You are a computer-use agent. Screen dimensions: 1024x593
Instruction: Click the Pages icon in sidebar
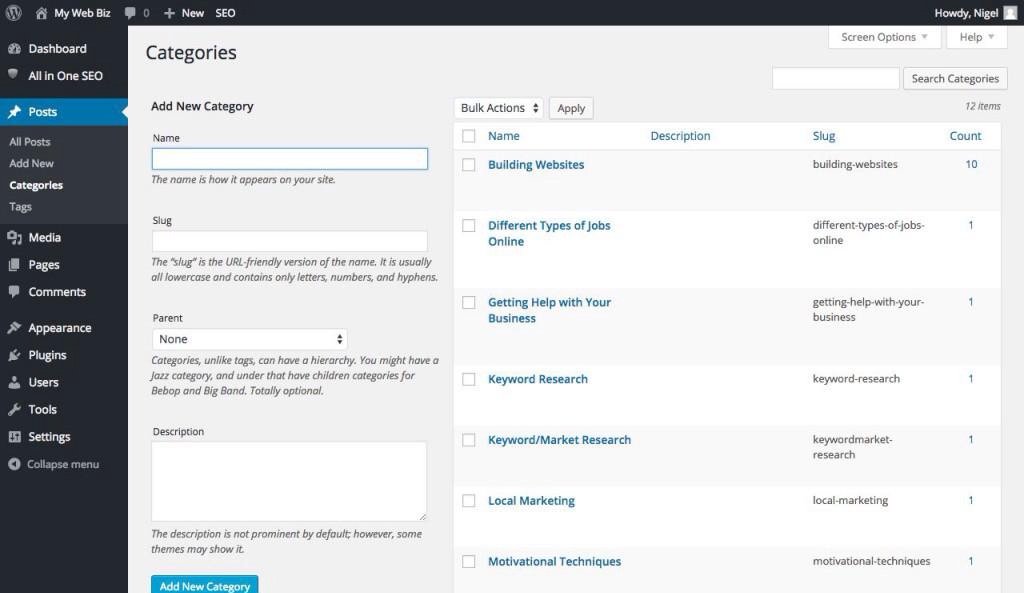pyautogui.click(x=14, y=264)
